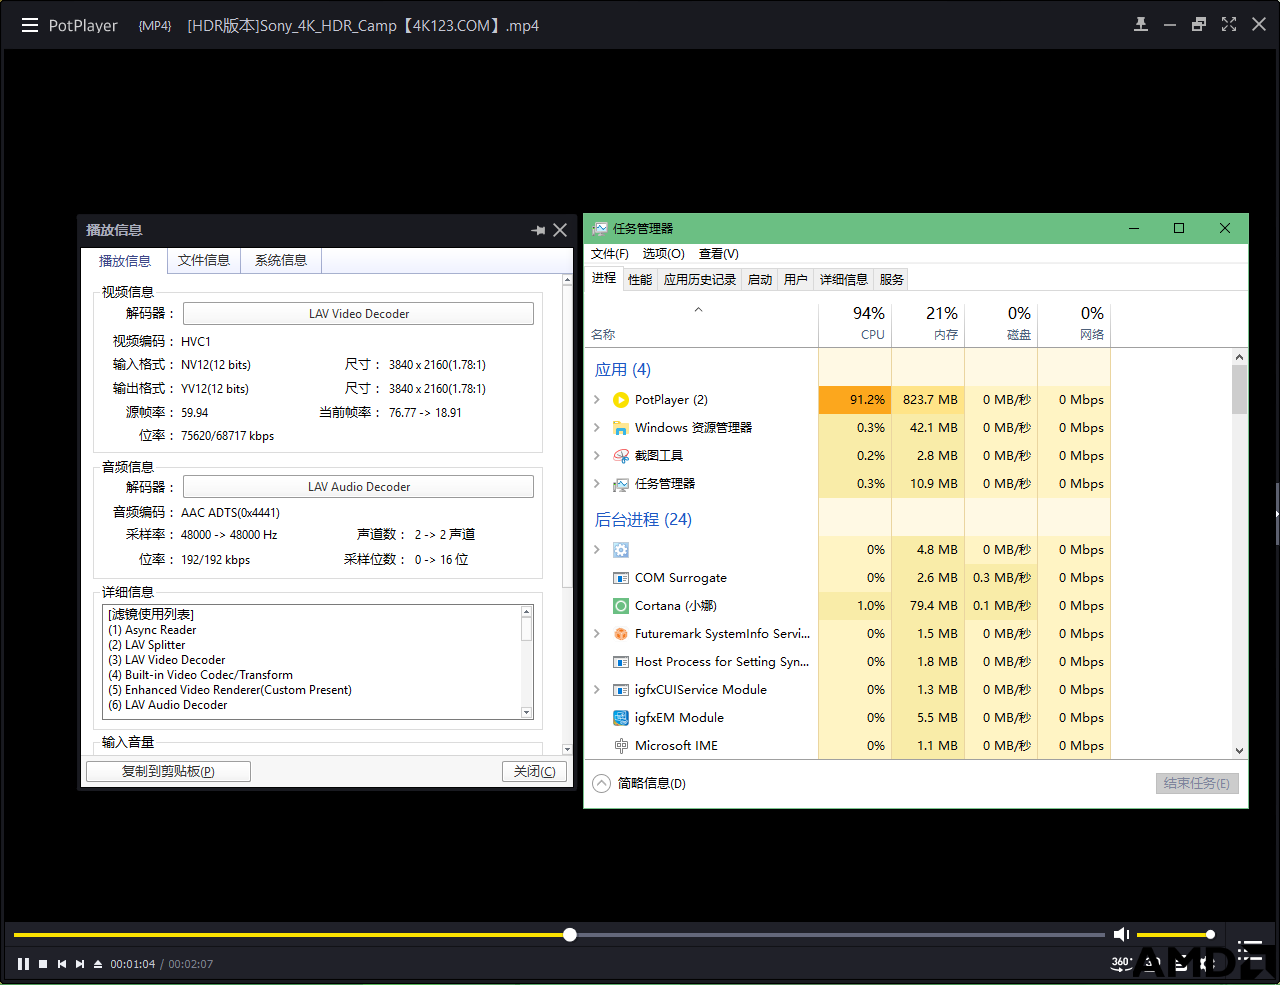1280x985 pixels.
Task: Expand the gear-icon background process row
Action: [x=597, y=550]
